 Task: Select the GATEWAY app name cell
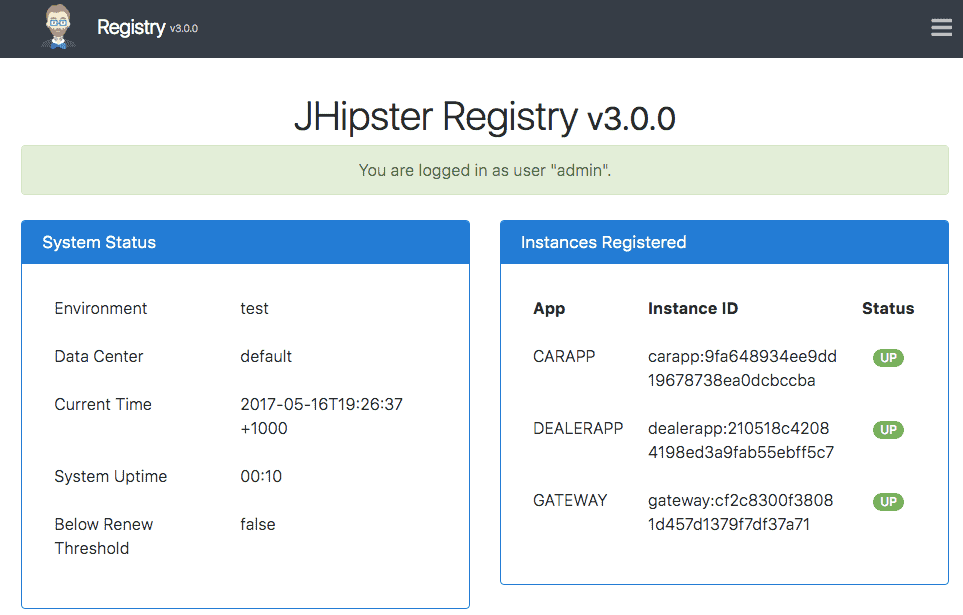tap(570, 500)
